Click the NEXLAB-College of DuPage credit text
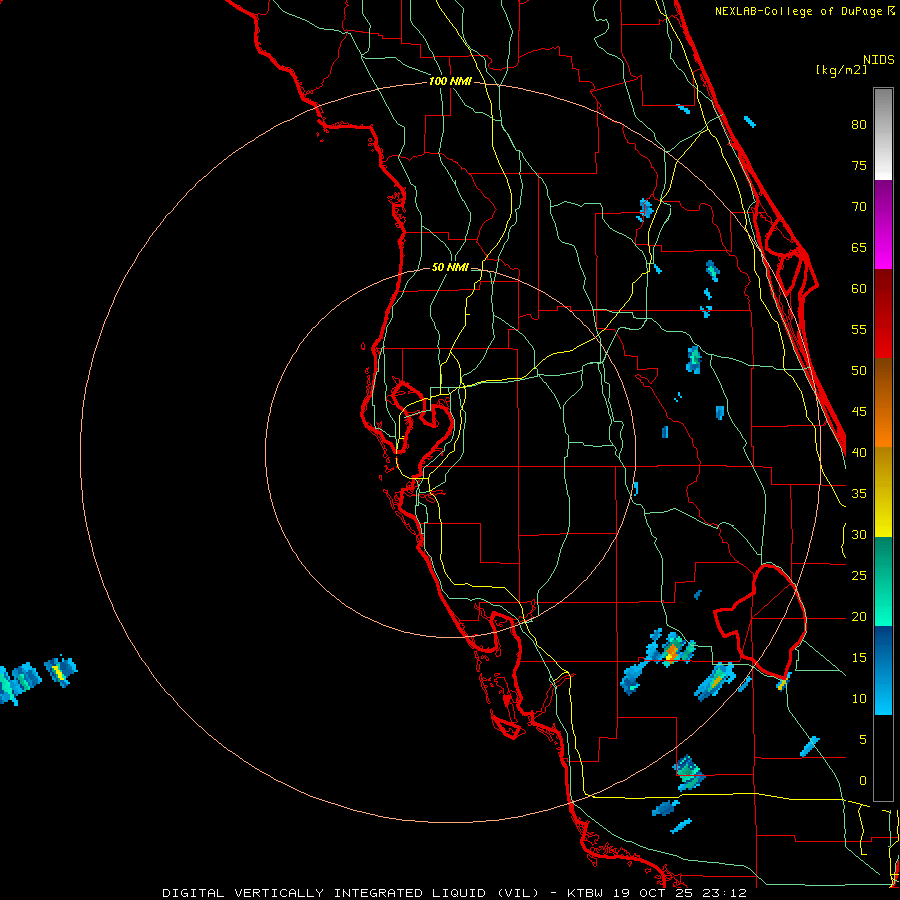Screen dimensions: 900x900 [x=800, y=11]
